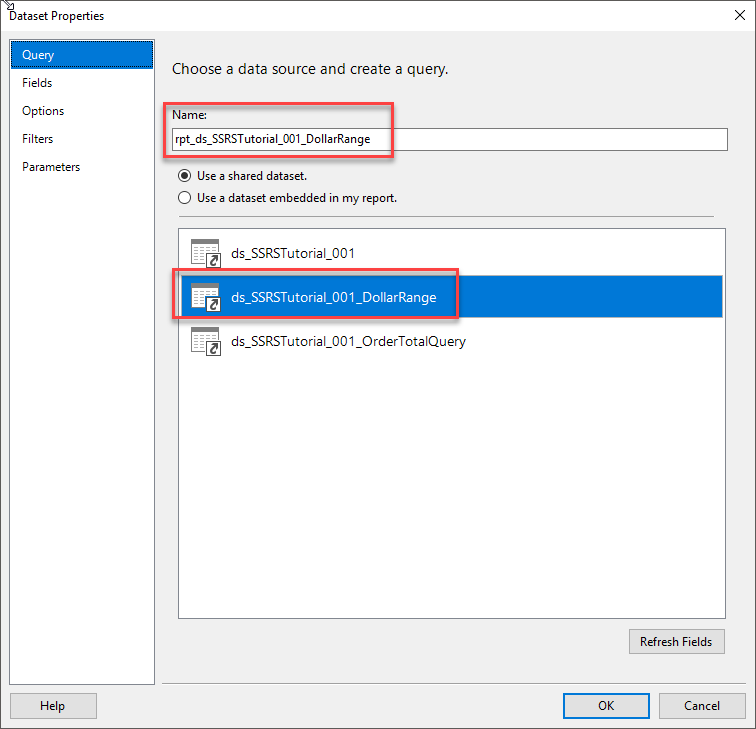Viewport: 756px width, 729px height.
Task: Open Help for dataset properties
Action: (52, 705)
